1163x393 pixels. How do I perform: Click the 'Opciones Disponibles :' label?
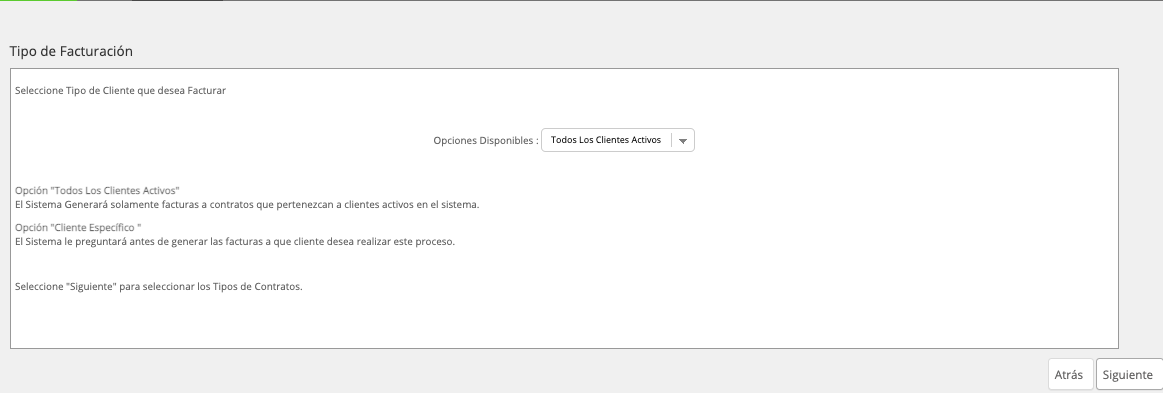pyautogui.click(x=486, y=141)
